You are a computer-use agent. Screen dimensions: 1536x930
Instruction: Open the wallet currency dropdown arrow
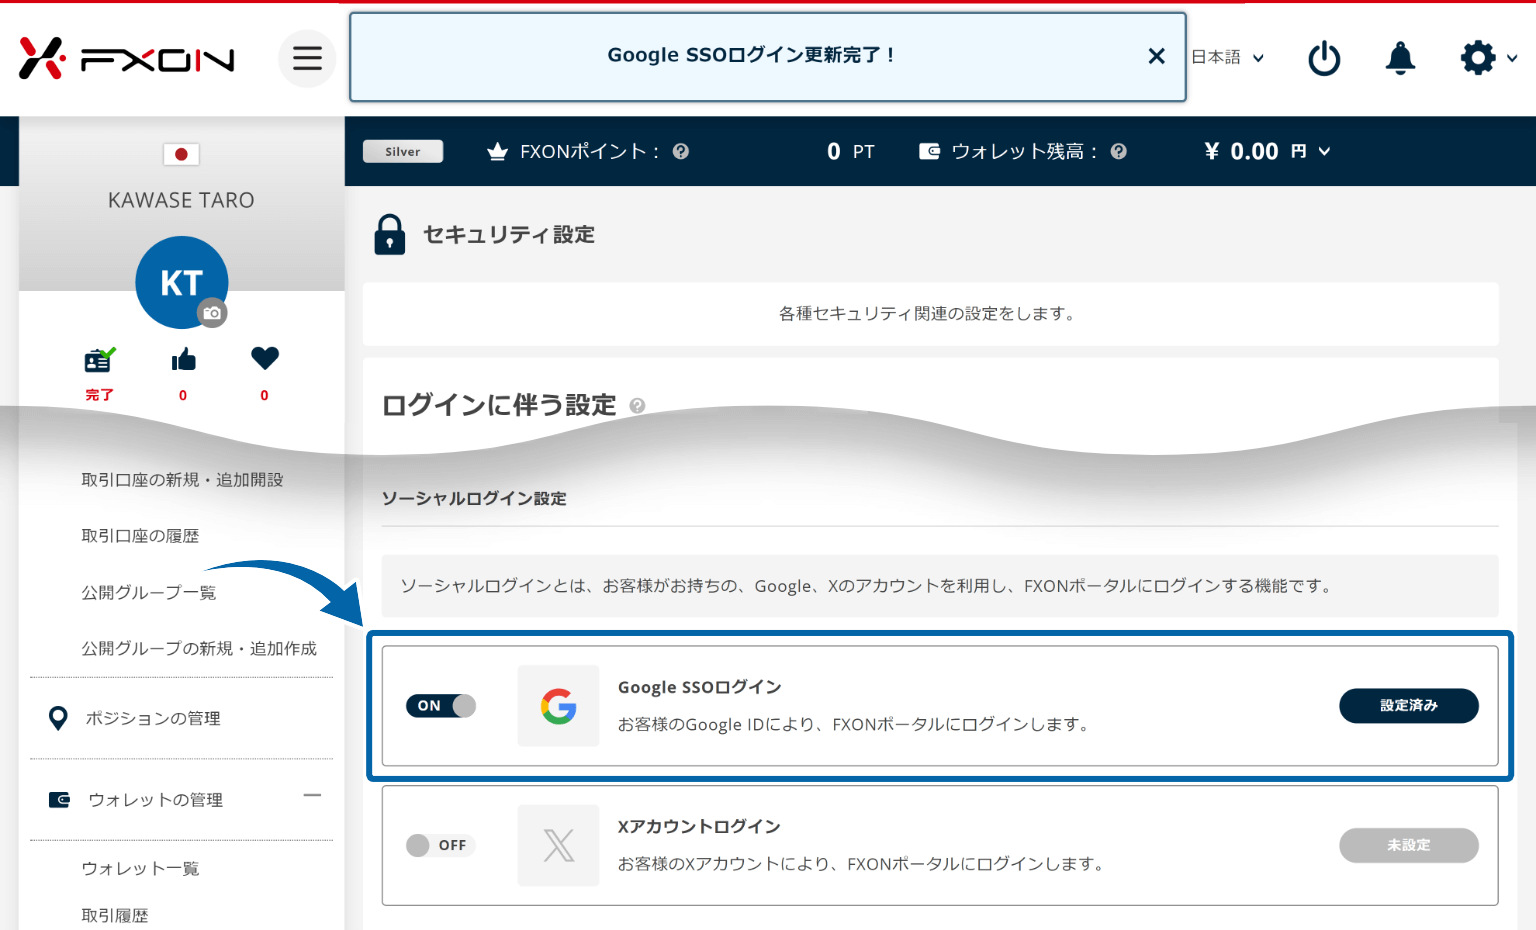(x=1324, y=151)
